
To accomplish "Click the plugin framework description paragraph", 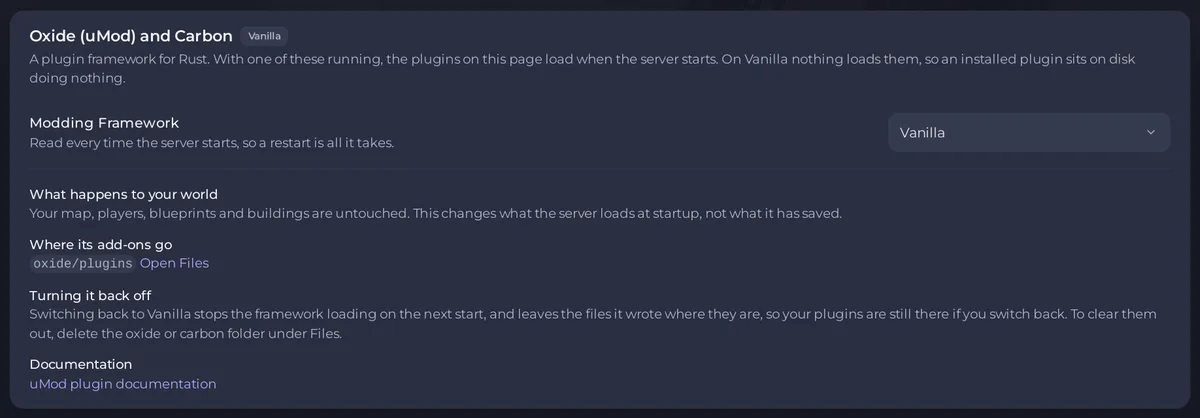I will click(582, 68).
